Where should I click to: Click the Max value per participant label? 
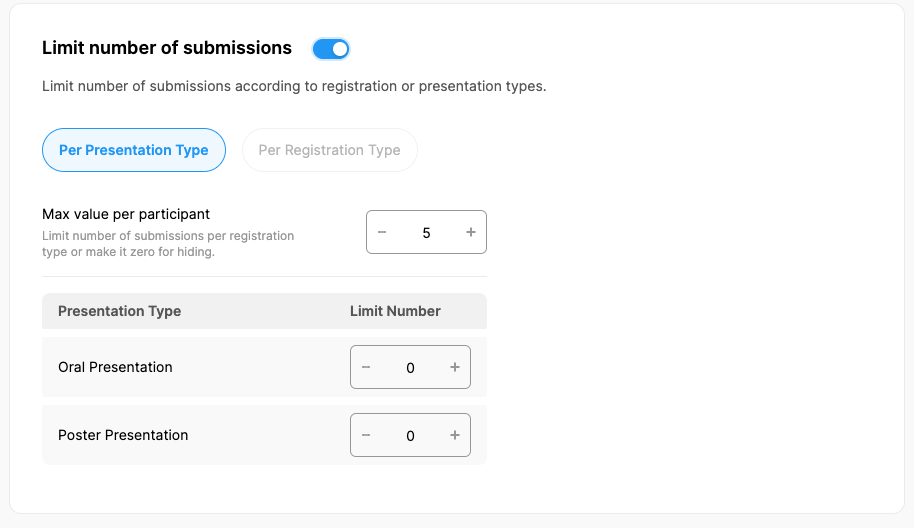(x=126, y=214)
